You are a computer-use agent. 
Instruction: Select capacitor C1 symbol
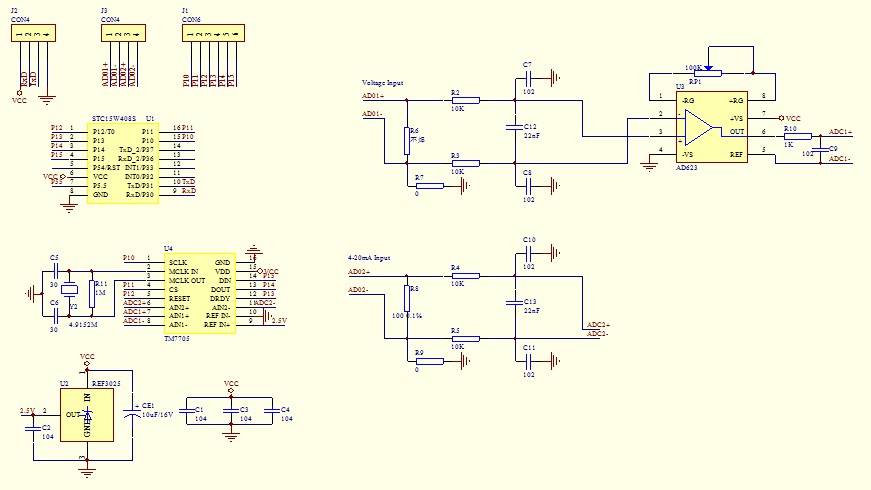point(187,411)
